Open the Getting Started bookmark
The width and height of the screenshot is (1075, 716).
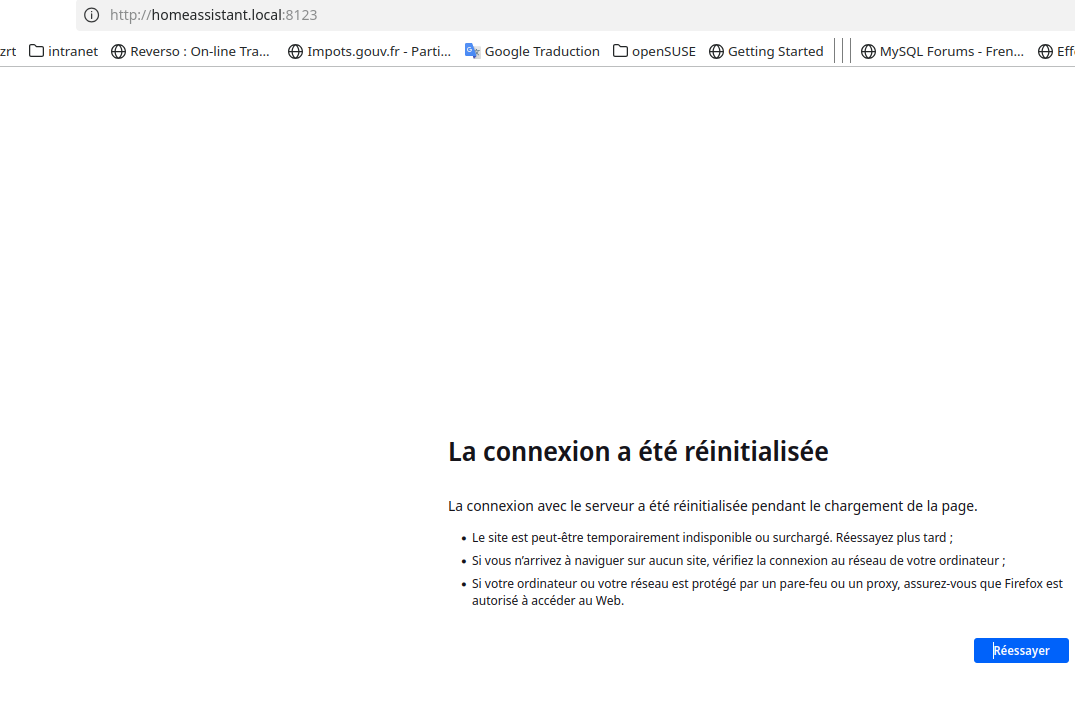tap(775, 51)
